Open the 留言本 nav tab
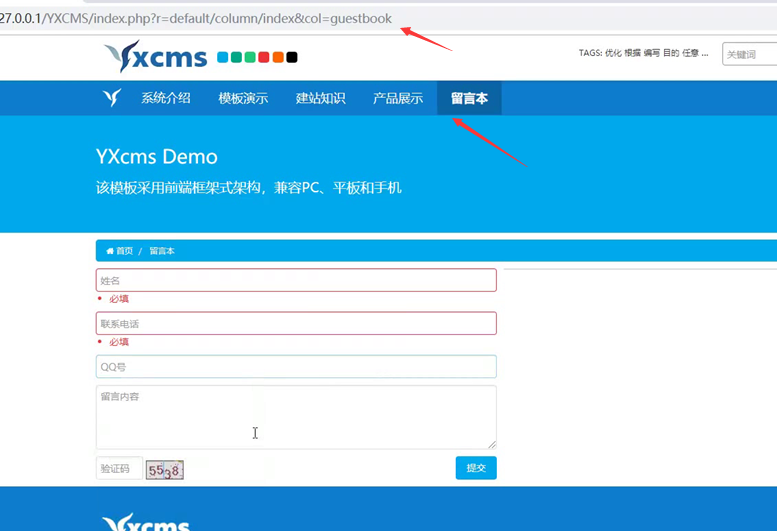 pos(469,98)
